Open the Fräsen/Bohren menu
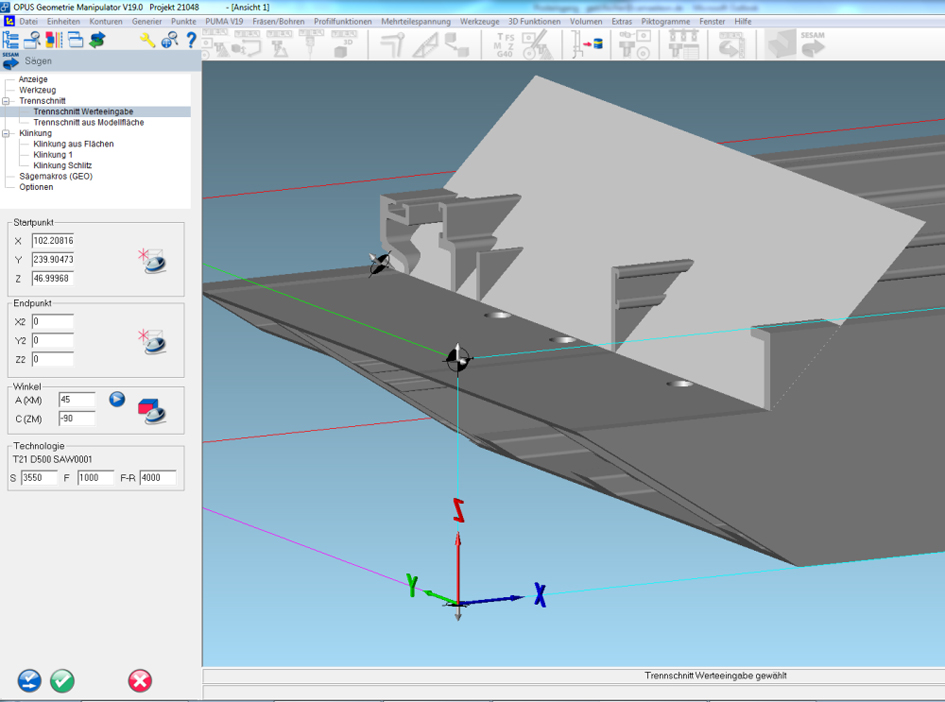The width and height of the screenshot is (945, 702). pyautogui.click(x=278, y=21)
